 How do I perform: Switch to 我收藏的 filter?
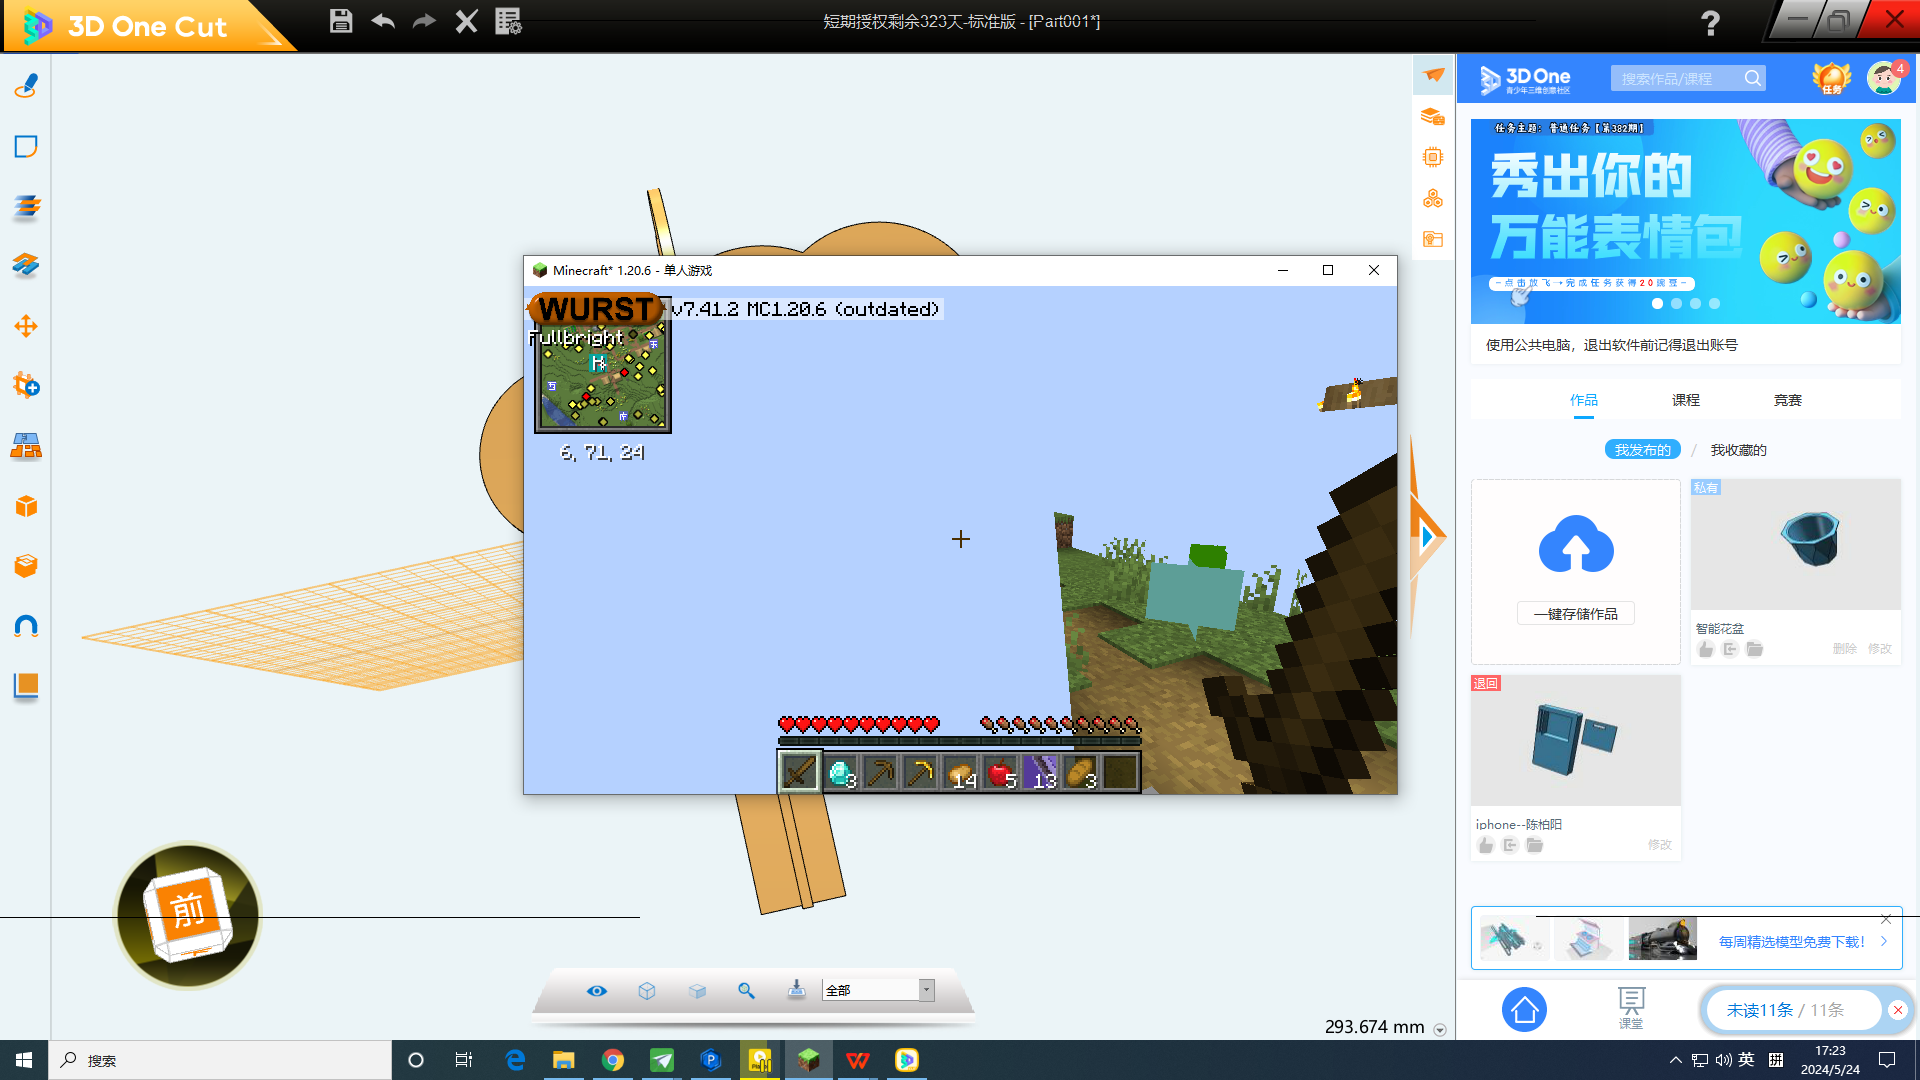click(1738, 450)
